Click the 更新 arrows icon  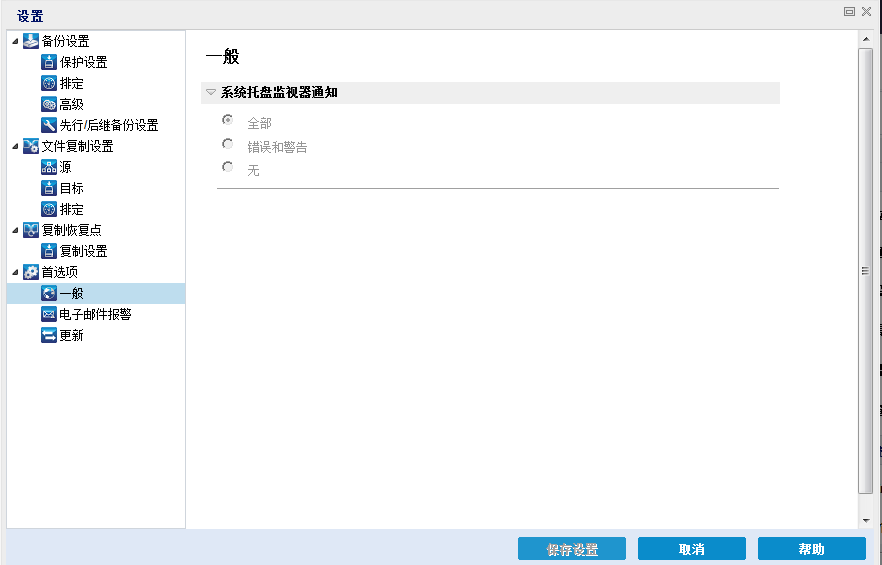pos(49,335)
